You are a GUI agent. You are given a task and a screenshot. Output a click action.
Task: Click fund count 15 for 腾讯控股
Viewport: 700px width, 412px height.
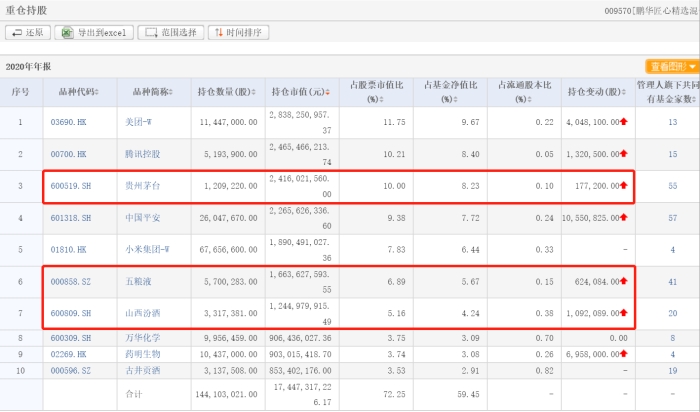672,154
